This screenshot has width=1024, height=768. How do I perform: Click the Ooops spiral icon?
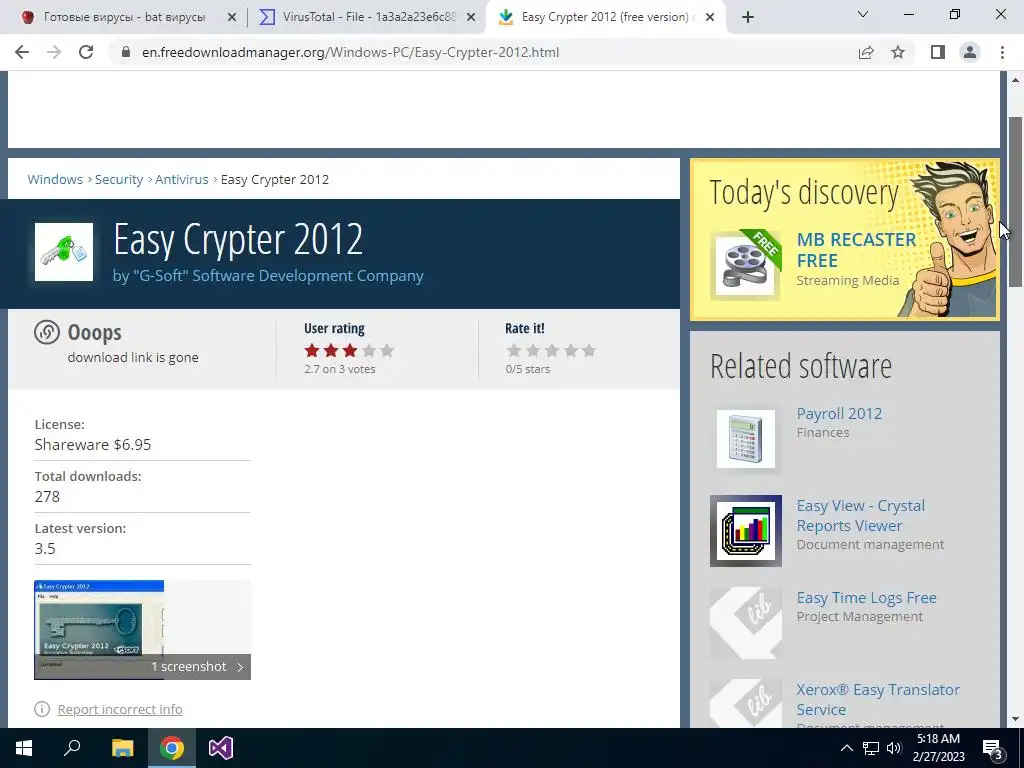click(x=47, y=332)
